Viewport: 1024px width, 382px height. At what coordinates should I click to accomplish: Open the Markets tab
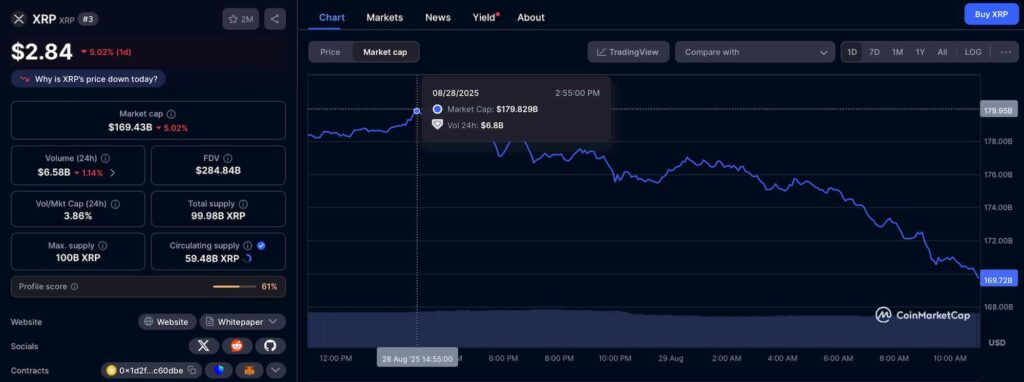(385, 18)
